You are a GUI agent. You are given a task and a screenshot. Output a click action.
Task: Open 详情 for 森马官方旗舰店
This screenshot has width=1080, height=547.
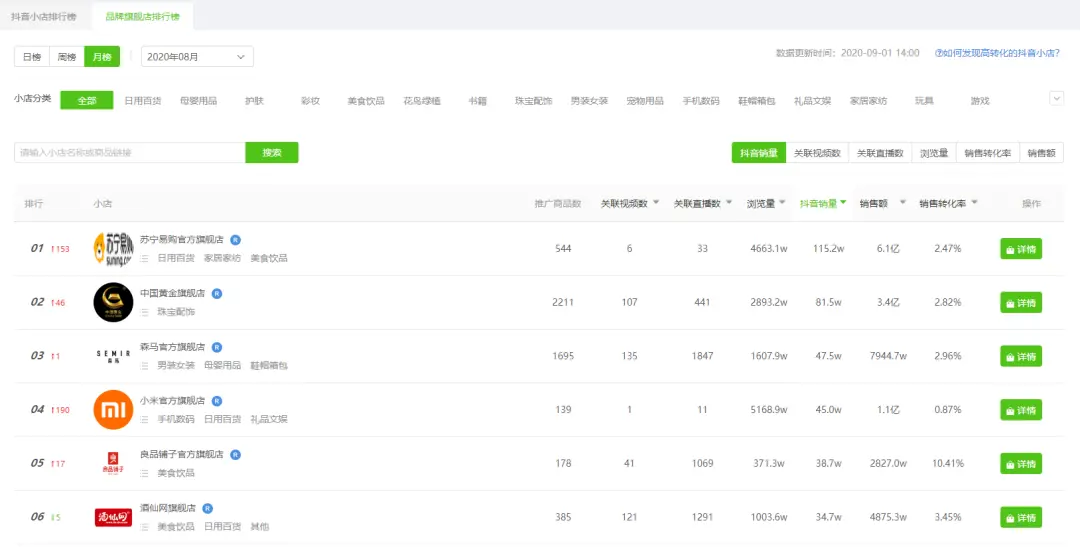point(1021,356)
